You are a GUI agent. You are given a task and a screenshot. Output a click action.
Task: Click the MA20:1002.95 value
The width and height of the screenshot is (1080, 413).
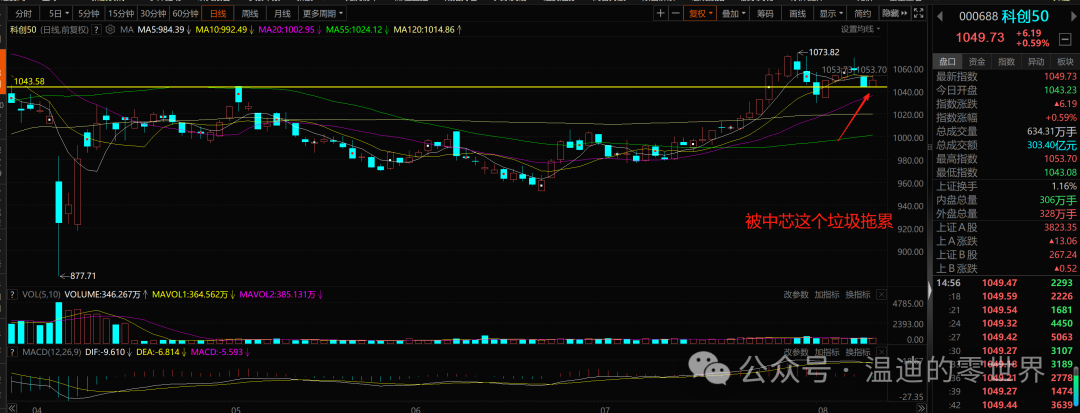click(x=289, y=30)
